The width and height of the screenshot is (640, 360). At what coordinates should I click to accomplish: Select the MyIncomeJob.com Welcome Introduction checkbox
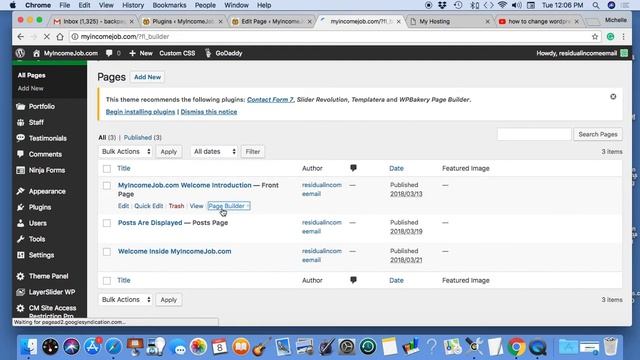pyautogui.click(x=107, y=185)
